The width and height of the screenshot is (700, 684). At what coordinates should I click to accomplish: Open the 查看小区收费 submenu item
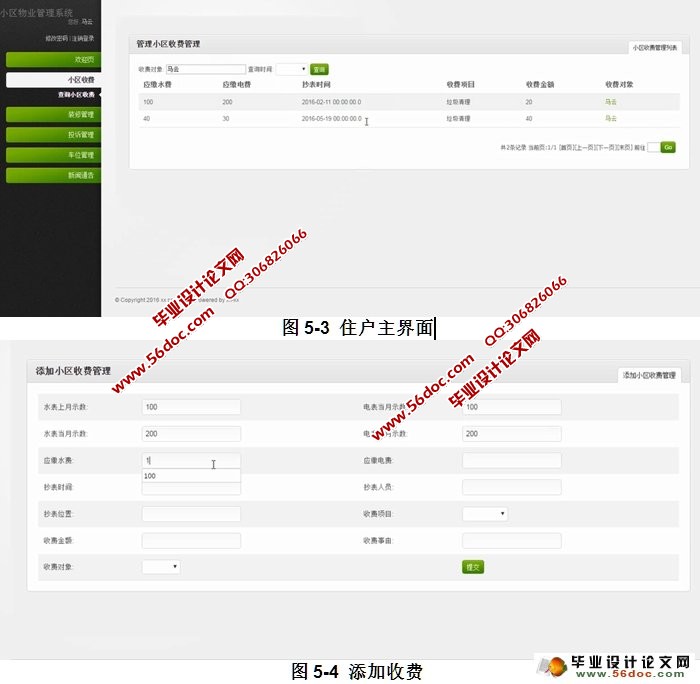76,95
